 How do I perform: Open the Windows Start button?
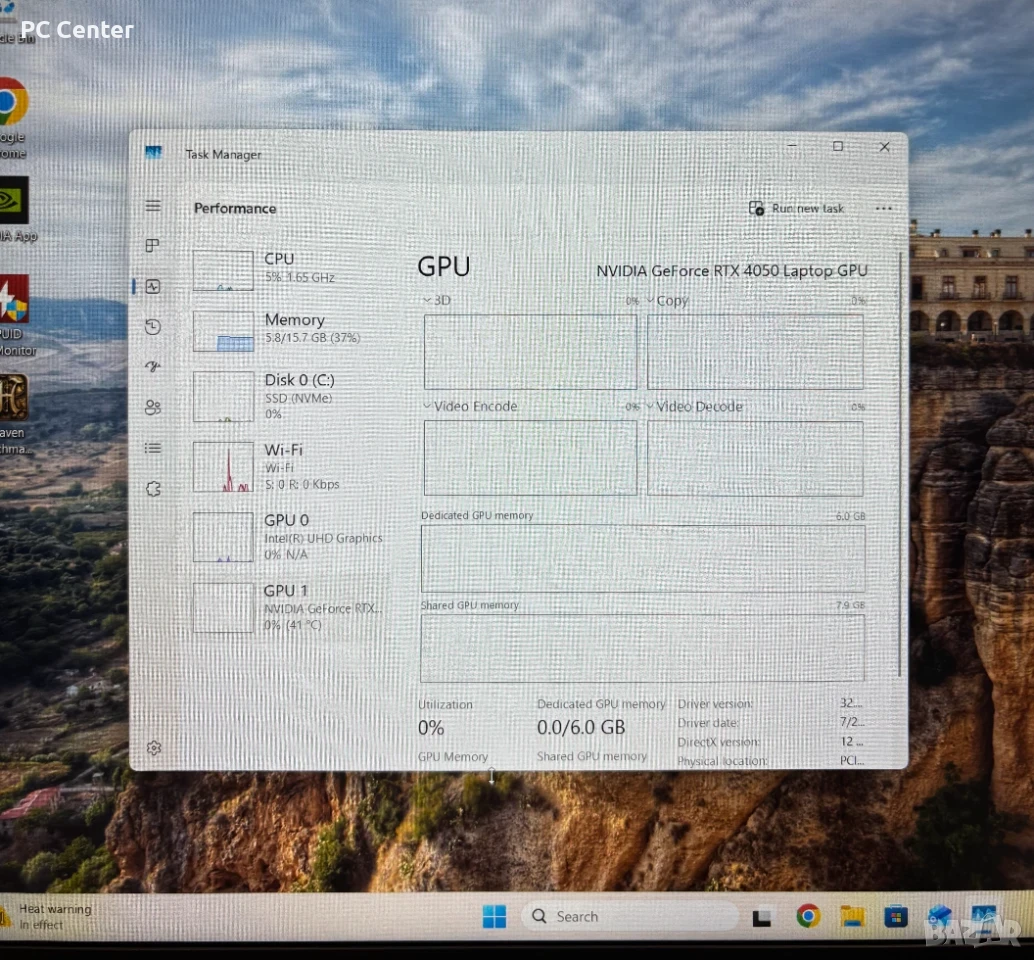pos(494,916)
